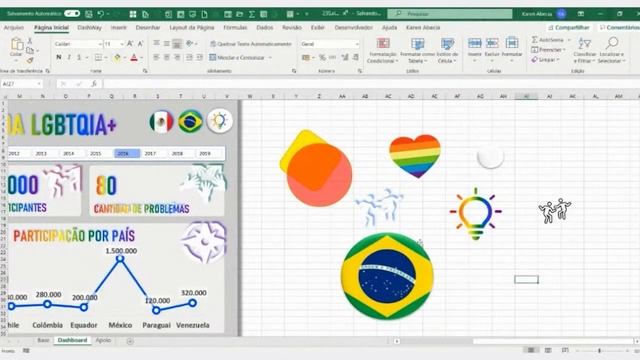Viewport: 640px width, 360px height.
Task: Open the Classificar e Filtrar dropdown
Action: [584, 51]
